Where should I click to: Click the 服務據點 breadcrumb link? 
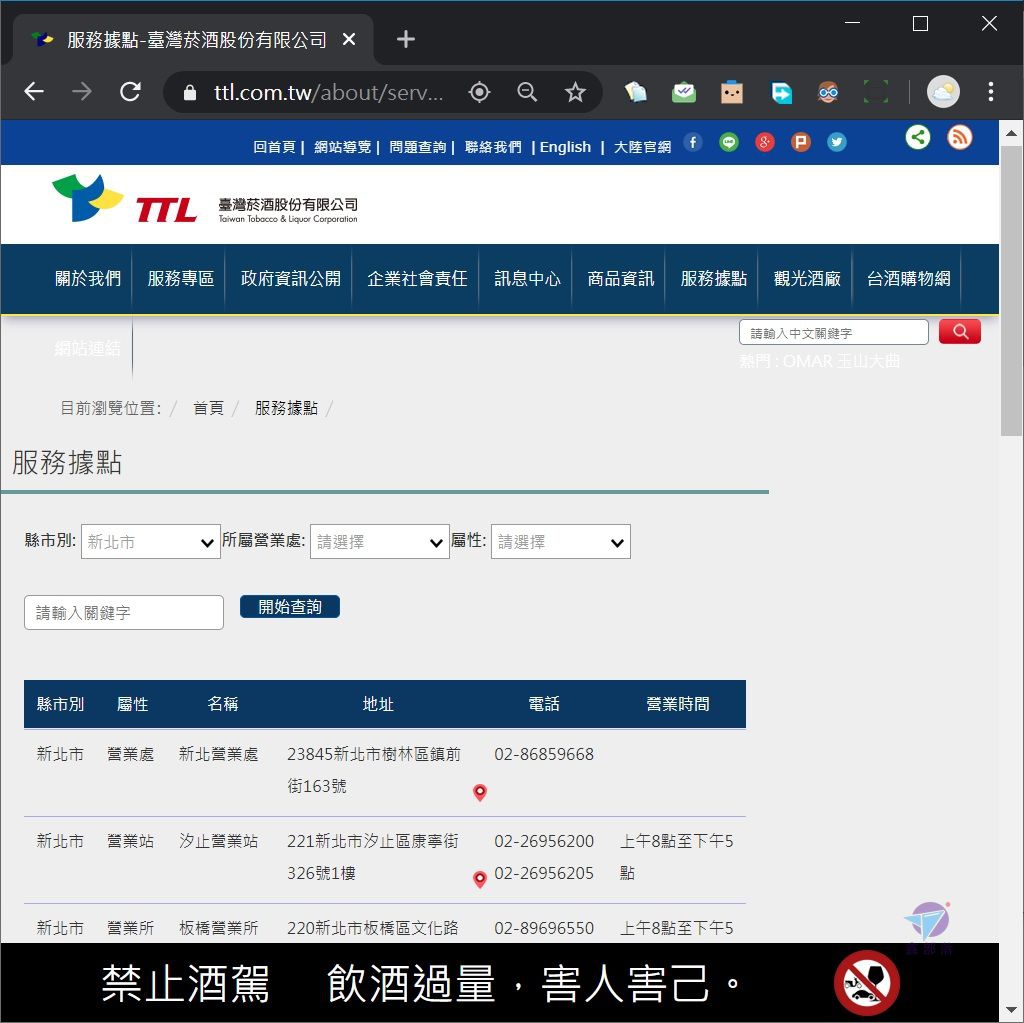(286, 408)
